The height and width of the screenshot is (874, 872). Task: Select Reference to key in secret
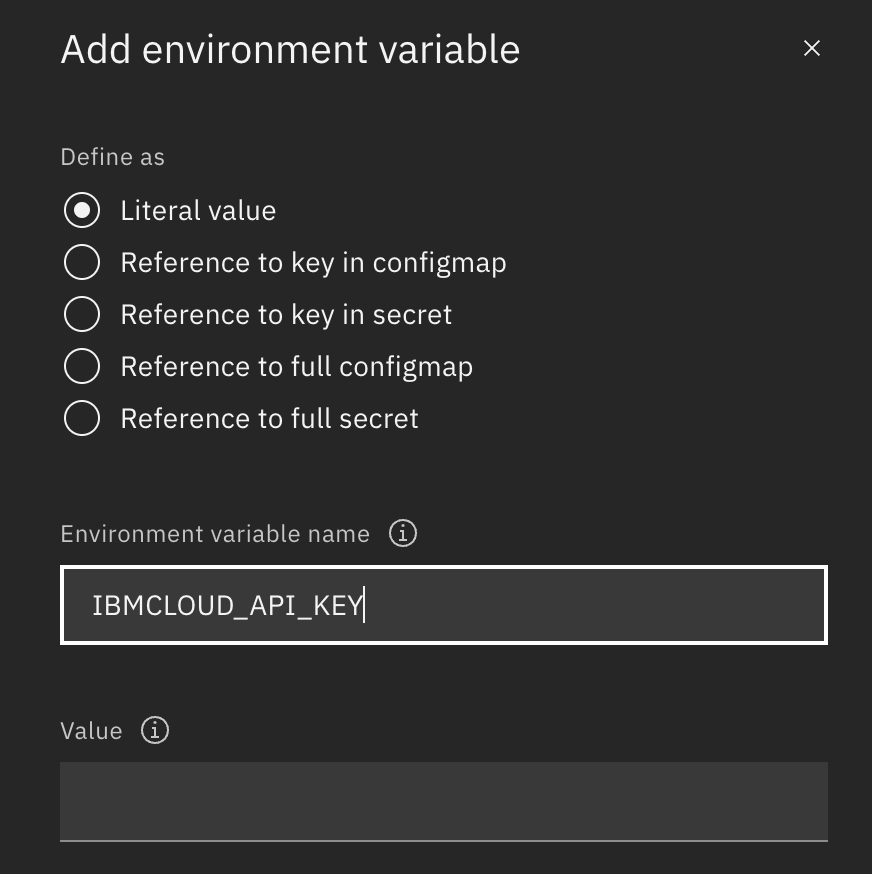click(82, 314)
